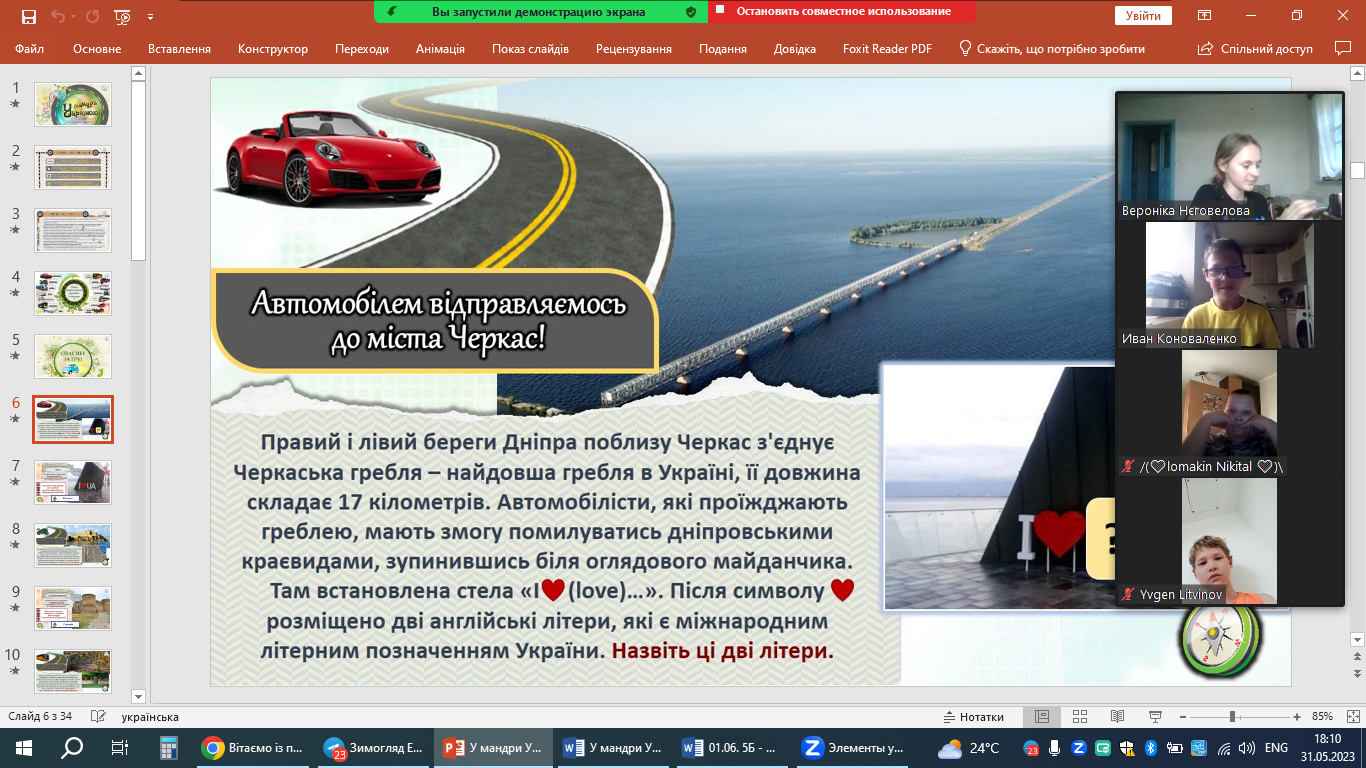Toggle the Нотатки notes pane
The width and height of the screenshot is (1366, 768).
coord(973,717)
